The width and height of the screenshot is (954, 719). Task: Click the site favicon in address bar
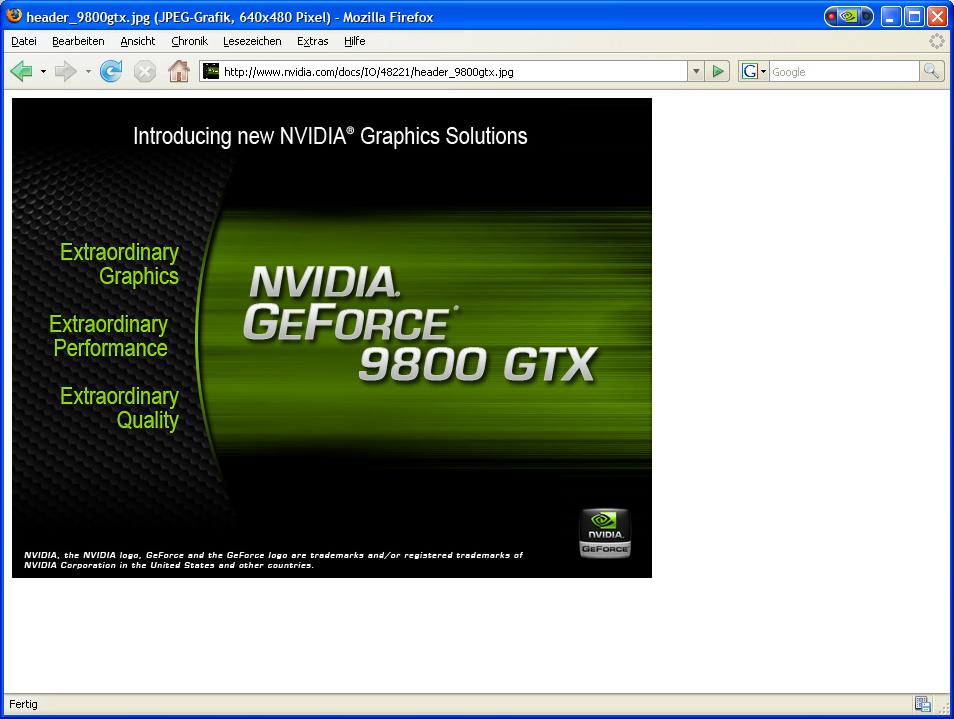(x=211, y=71)
